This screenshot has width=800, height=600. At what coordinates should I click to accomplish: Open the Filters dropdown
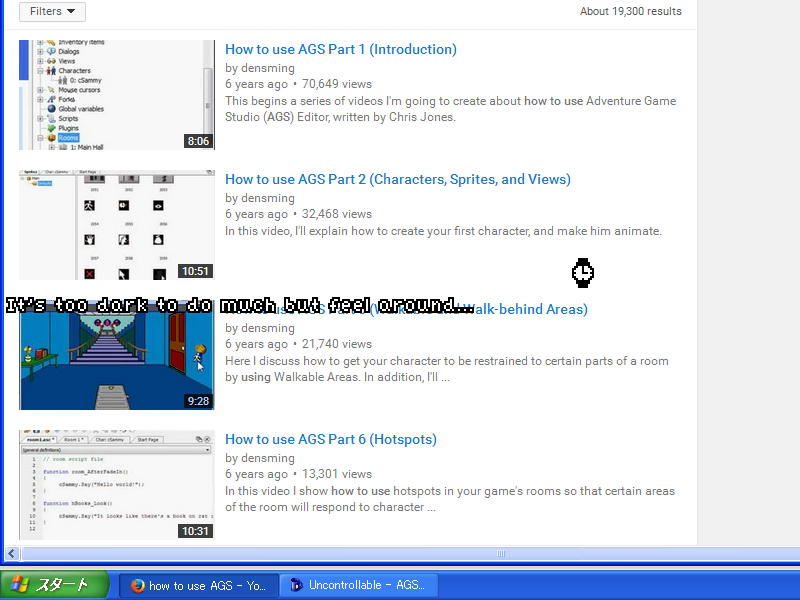[x=52, y=12]
